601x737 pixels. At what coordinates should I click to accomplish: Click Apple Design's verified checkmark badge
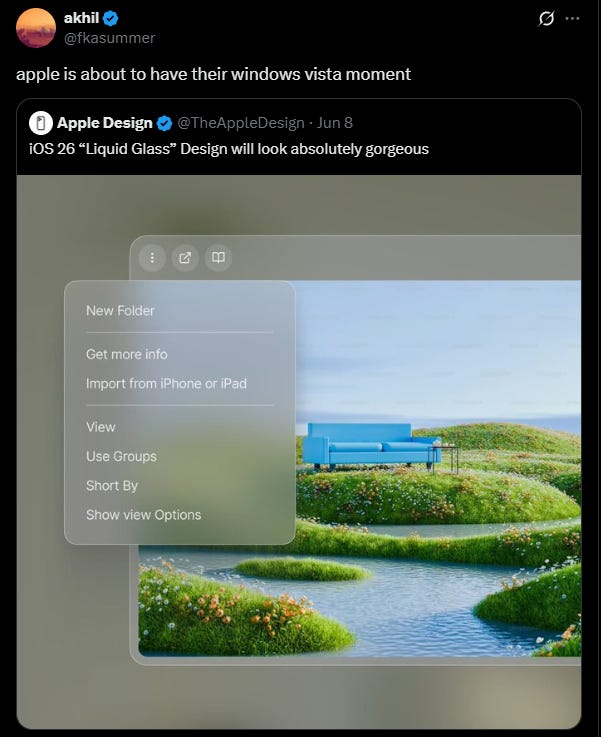tap(164, 124)
